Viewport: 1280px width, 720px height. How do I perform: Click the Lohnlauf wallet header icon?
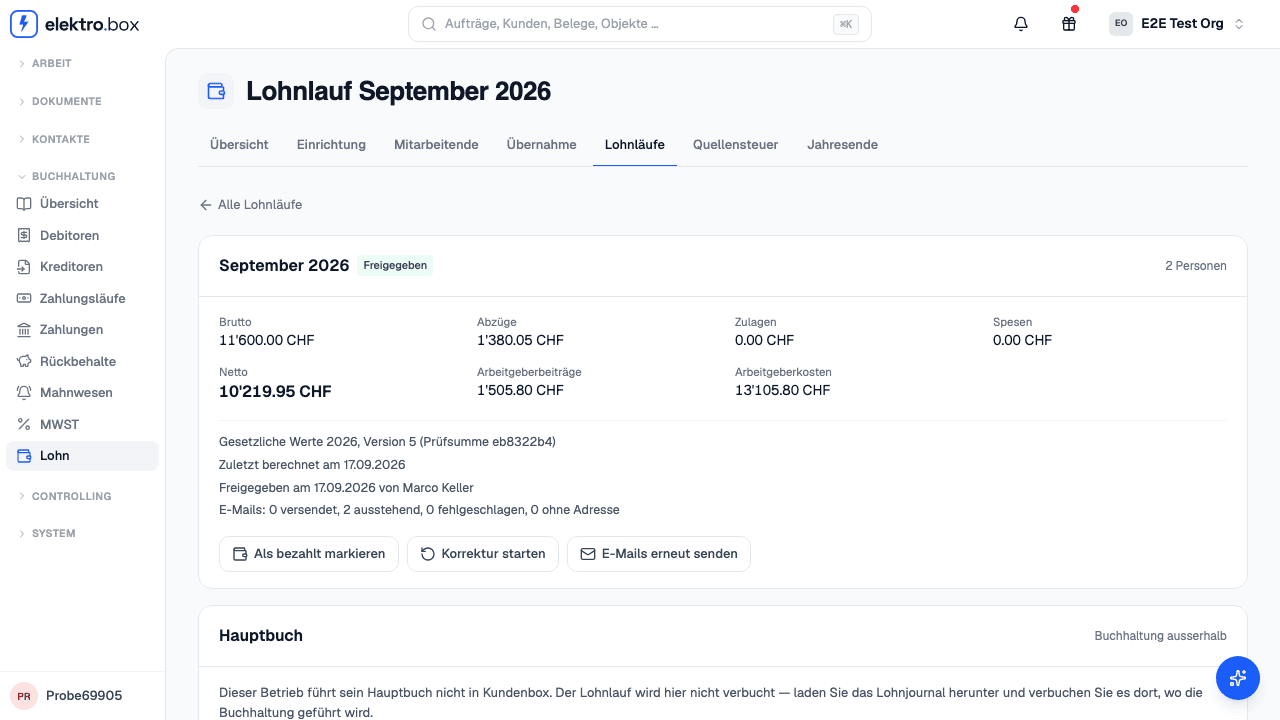pyautogui.click(x=216, y=91)
